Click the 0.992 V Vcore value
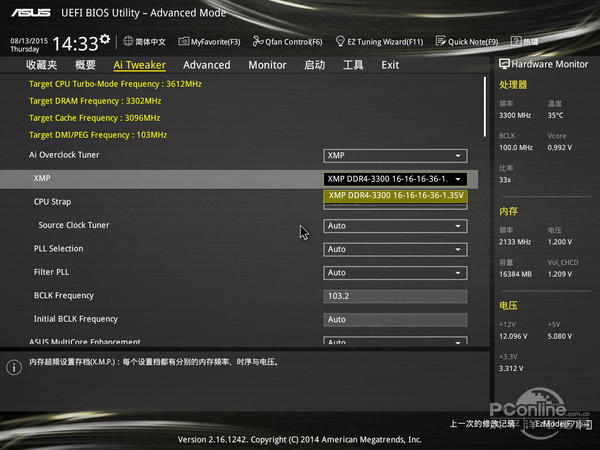 560,148
